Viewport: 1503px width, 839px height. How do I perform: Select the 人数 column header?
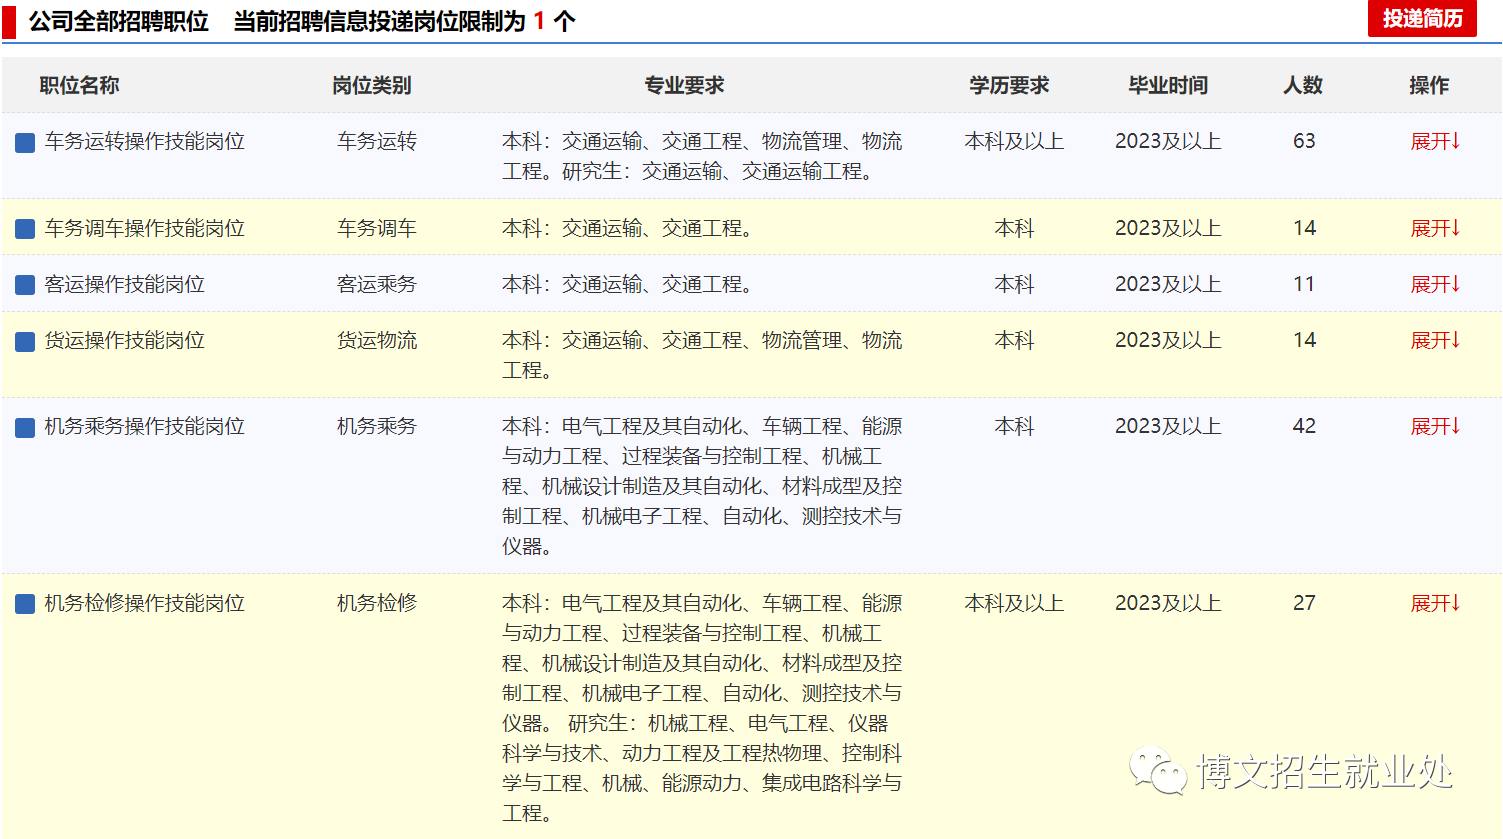click(x=1303, y=86)
